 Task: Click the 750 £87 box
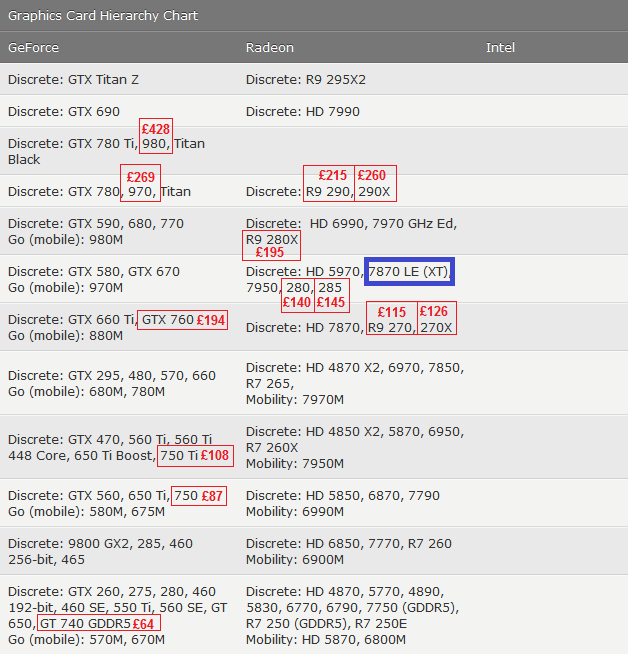pos(198,496)
